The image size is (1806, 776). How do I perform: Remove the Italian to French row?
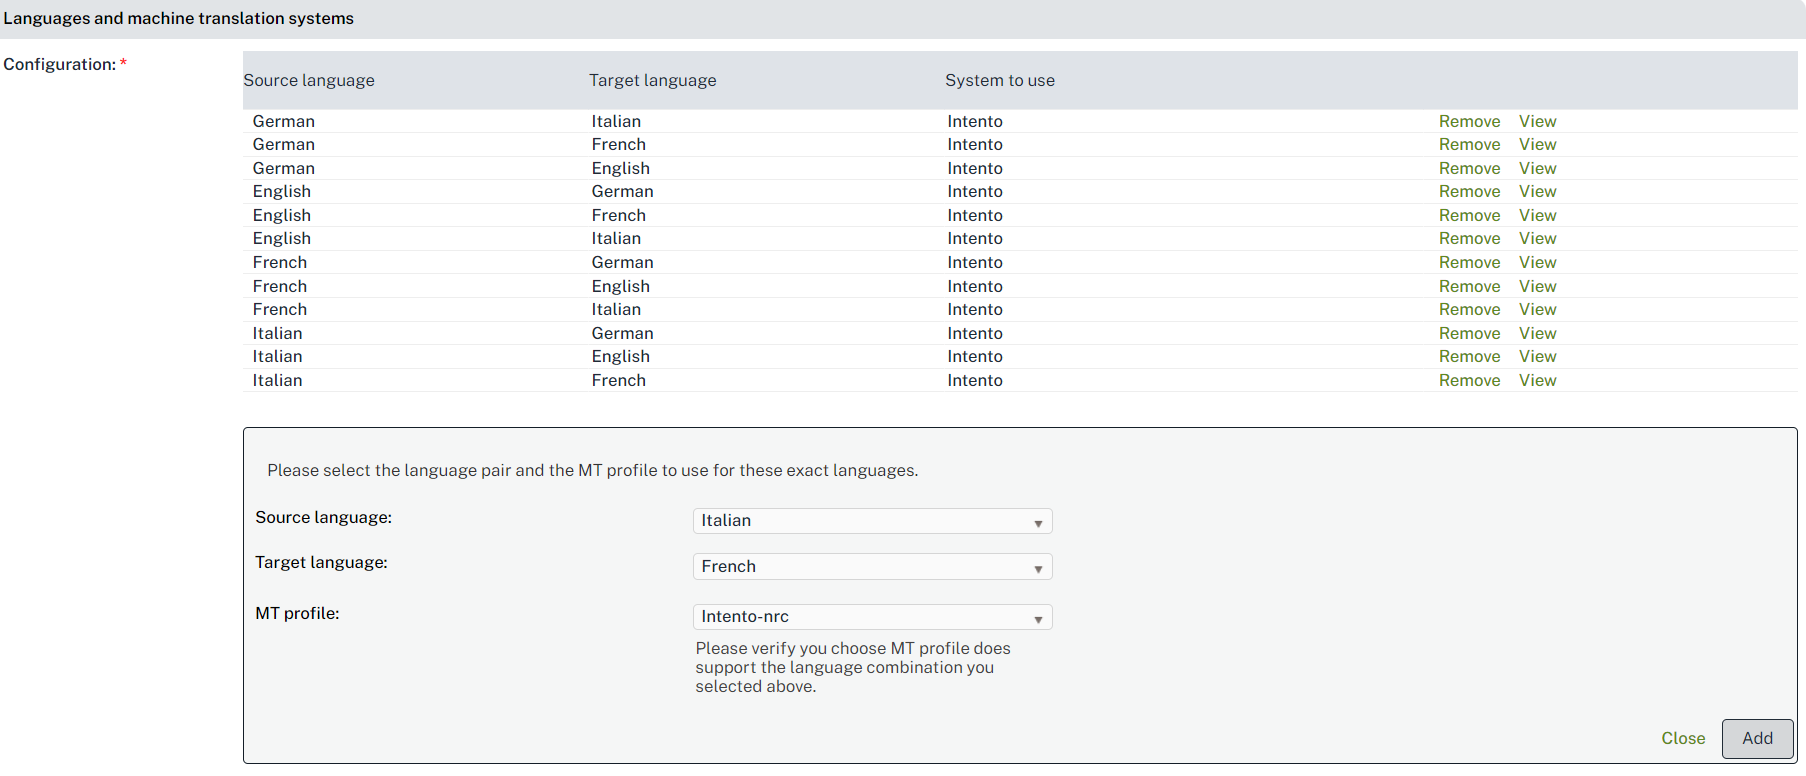[1468, 380]
